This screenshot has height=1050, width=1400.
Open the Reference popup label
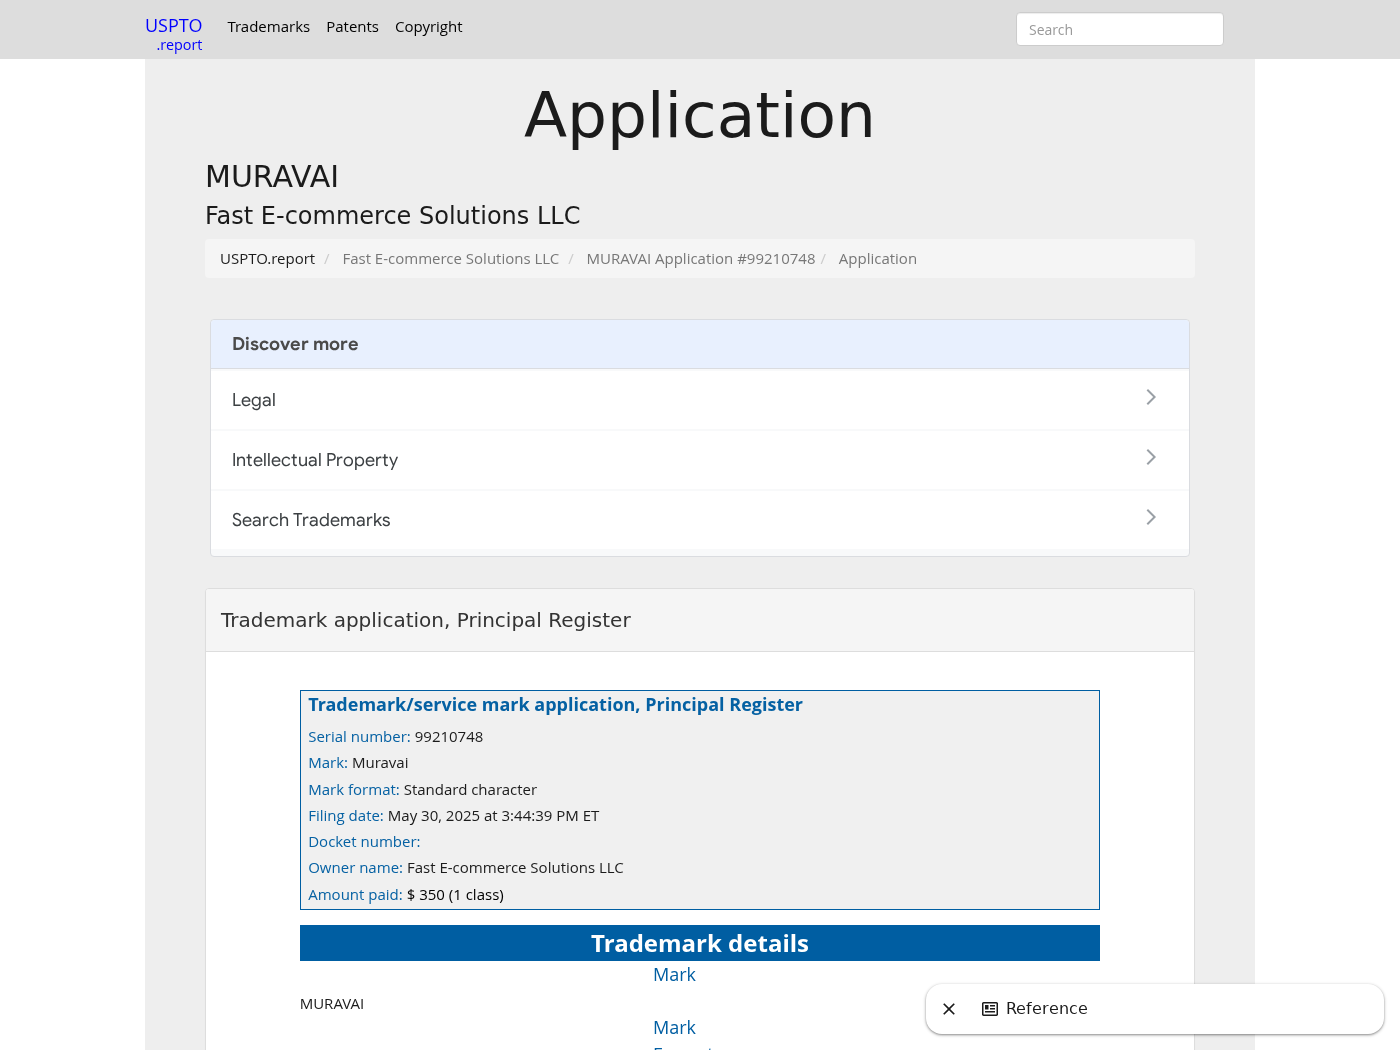[1046, 1008]
